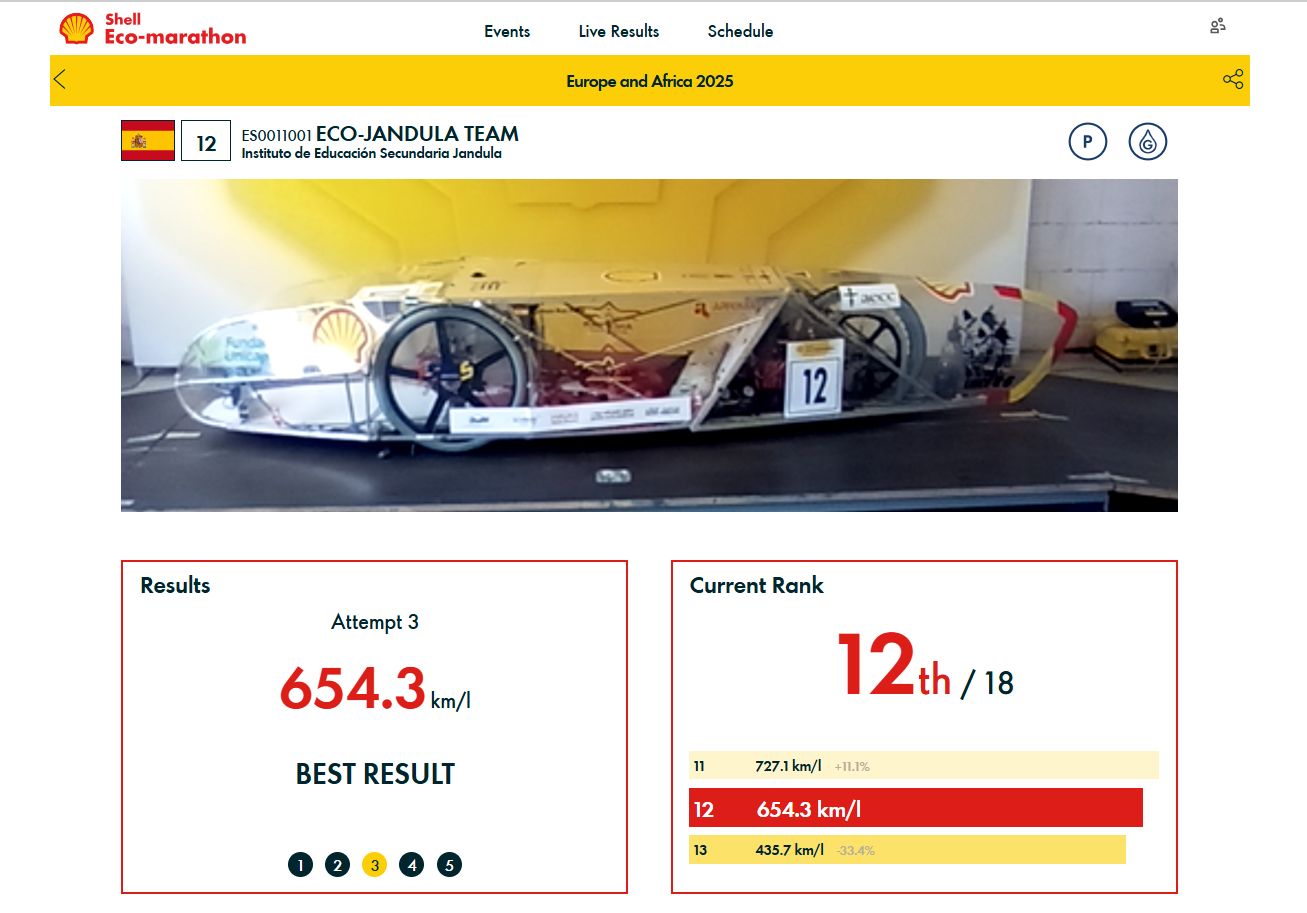Select attempt 2 result dot
Image resolution: width=1307 pixels, height=913 pixels.
[x=337, y=865]
